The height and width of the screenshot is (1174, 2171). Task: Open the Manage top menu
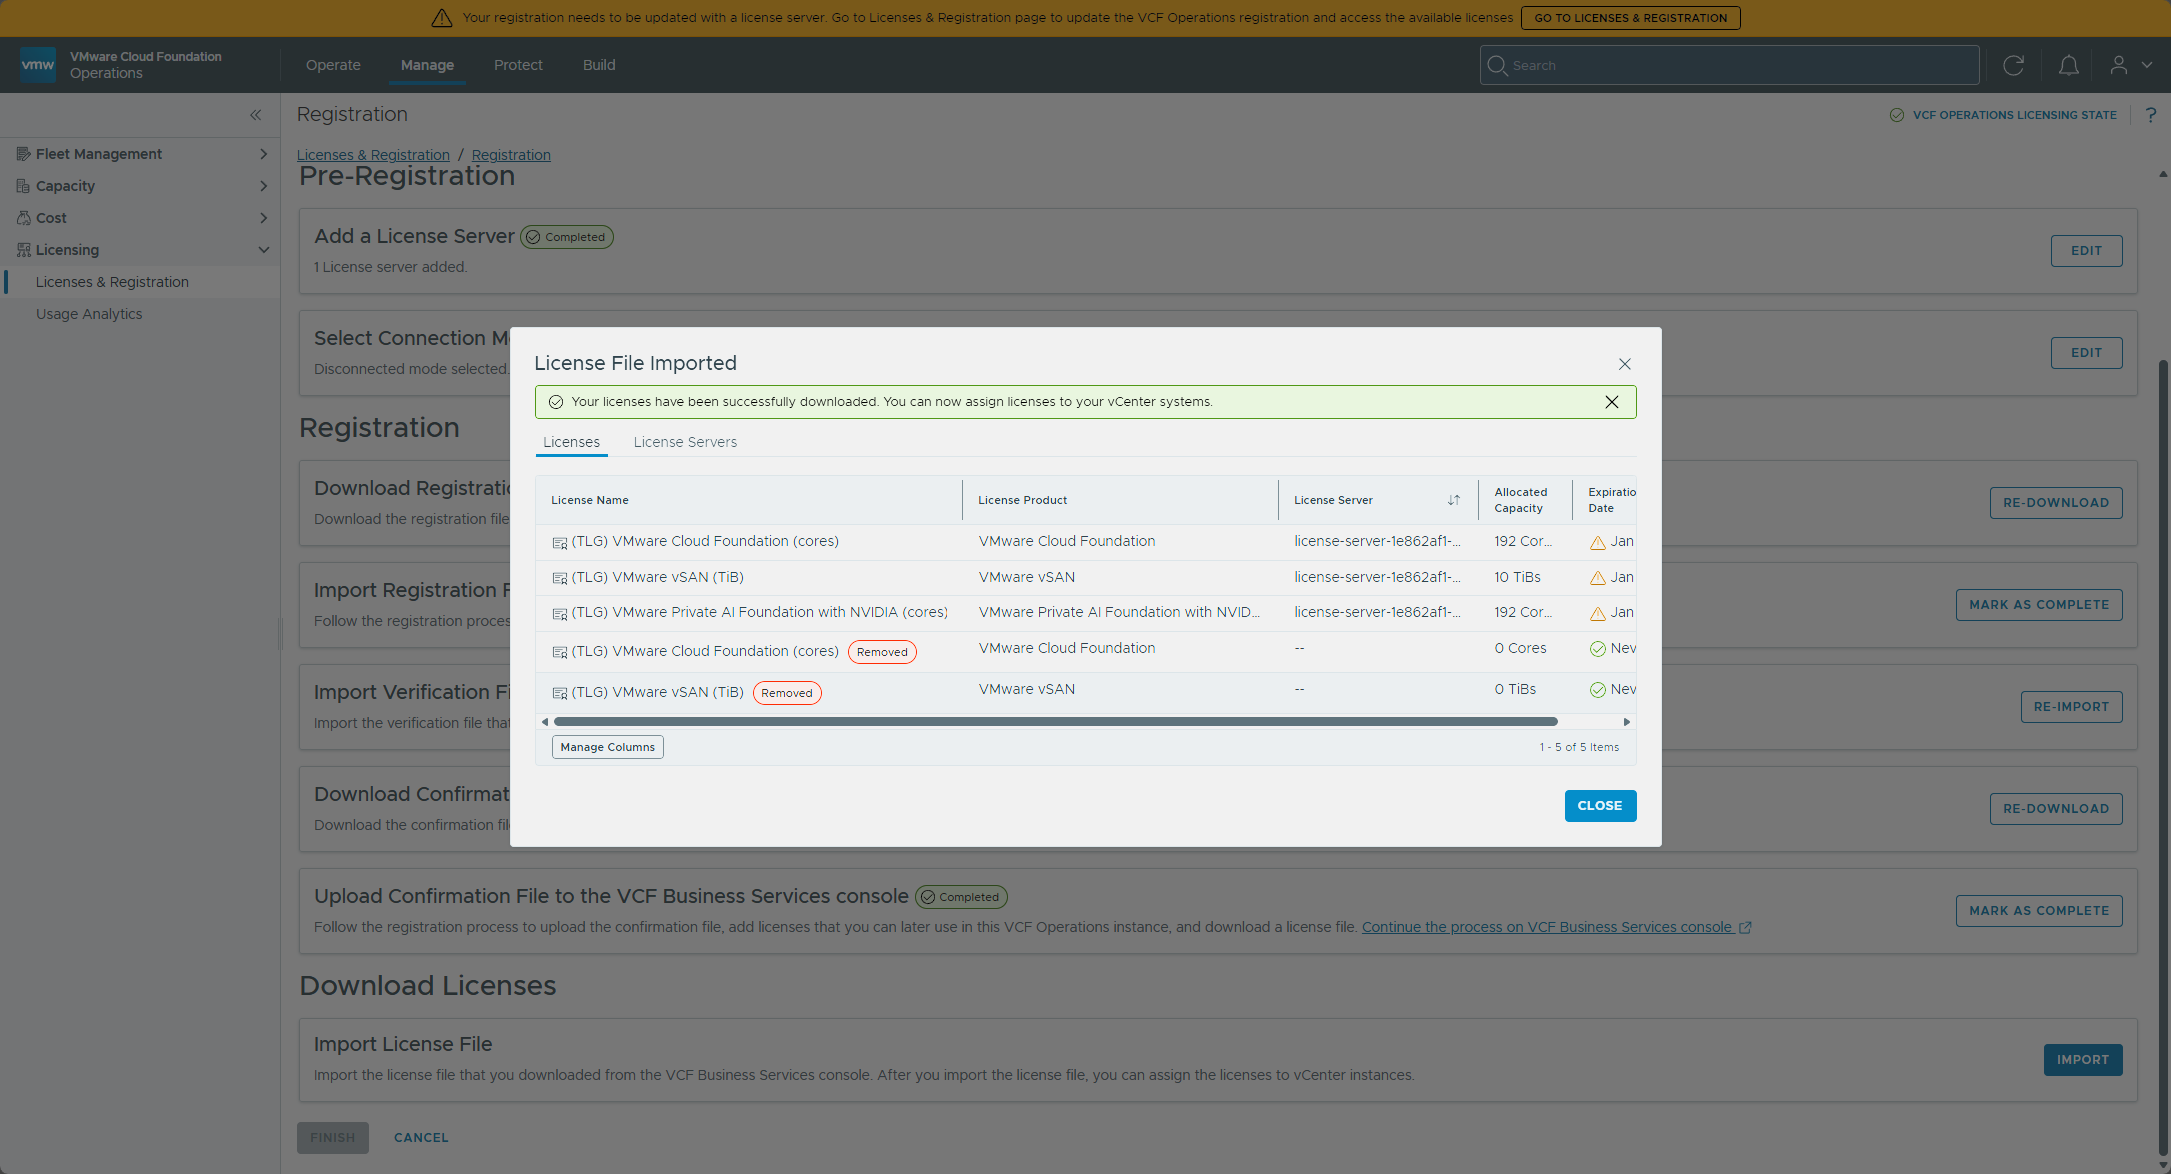pos(427,65)
